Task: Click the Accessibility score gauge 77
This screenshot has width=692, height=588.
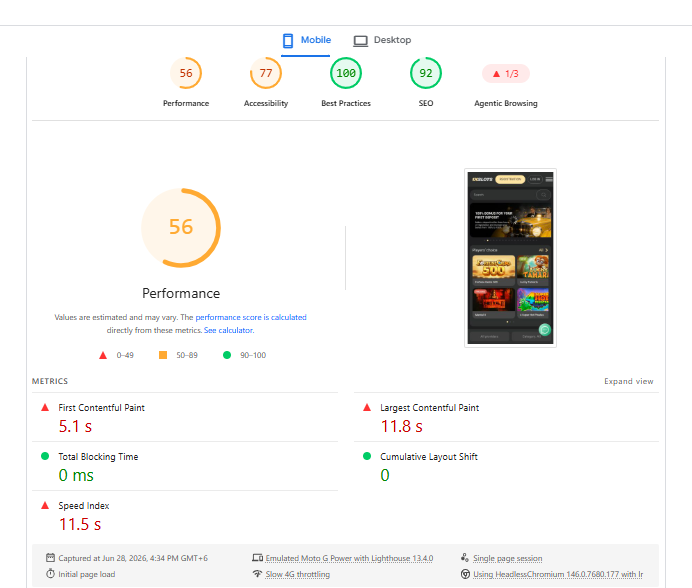Action: 266,73
